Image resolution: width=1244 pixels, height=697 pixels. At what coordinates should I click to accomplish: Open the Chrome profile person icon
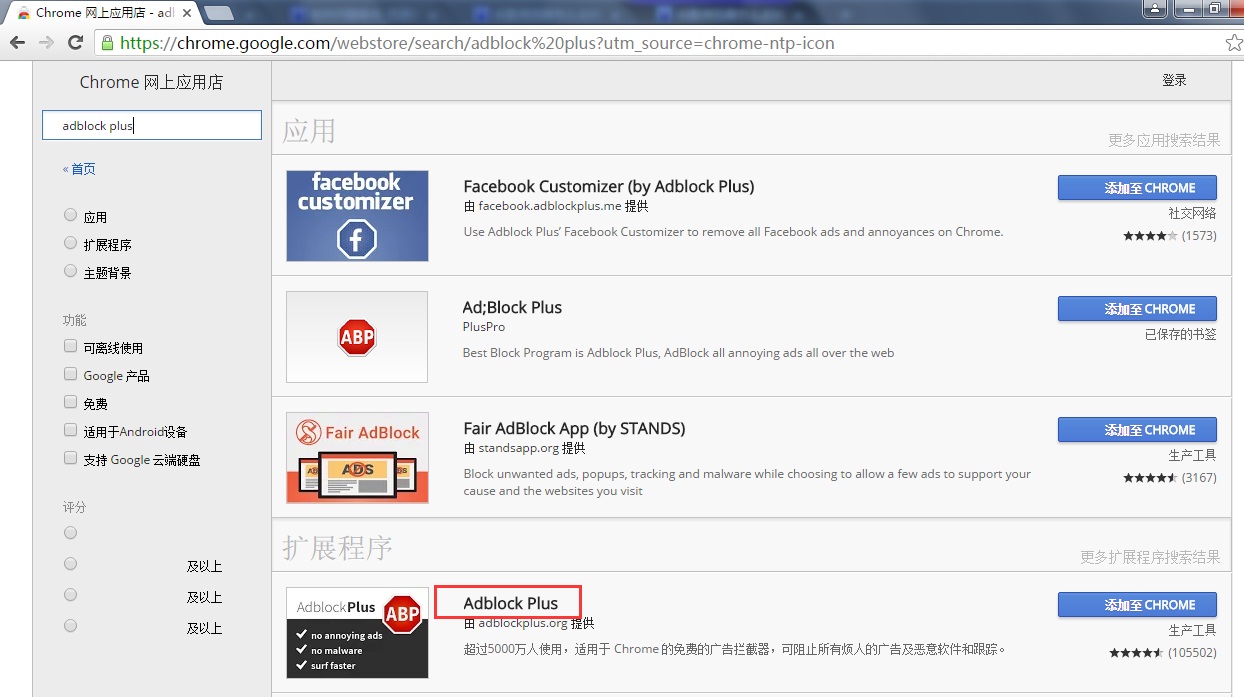1156,8
